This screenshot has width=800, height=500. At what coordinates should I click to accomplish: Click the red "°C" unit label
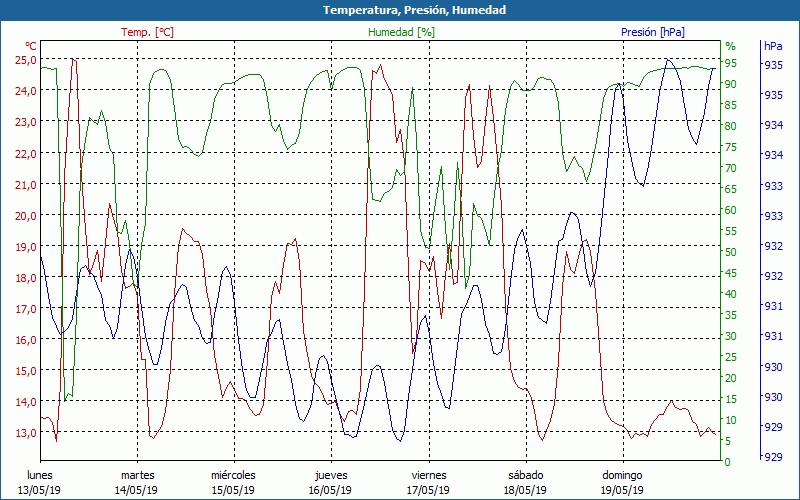coord(31,46)
